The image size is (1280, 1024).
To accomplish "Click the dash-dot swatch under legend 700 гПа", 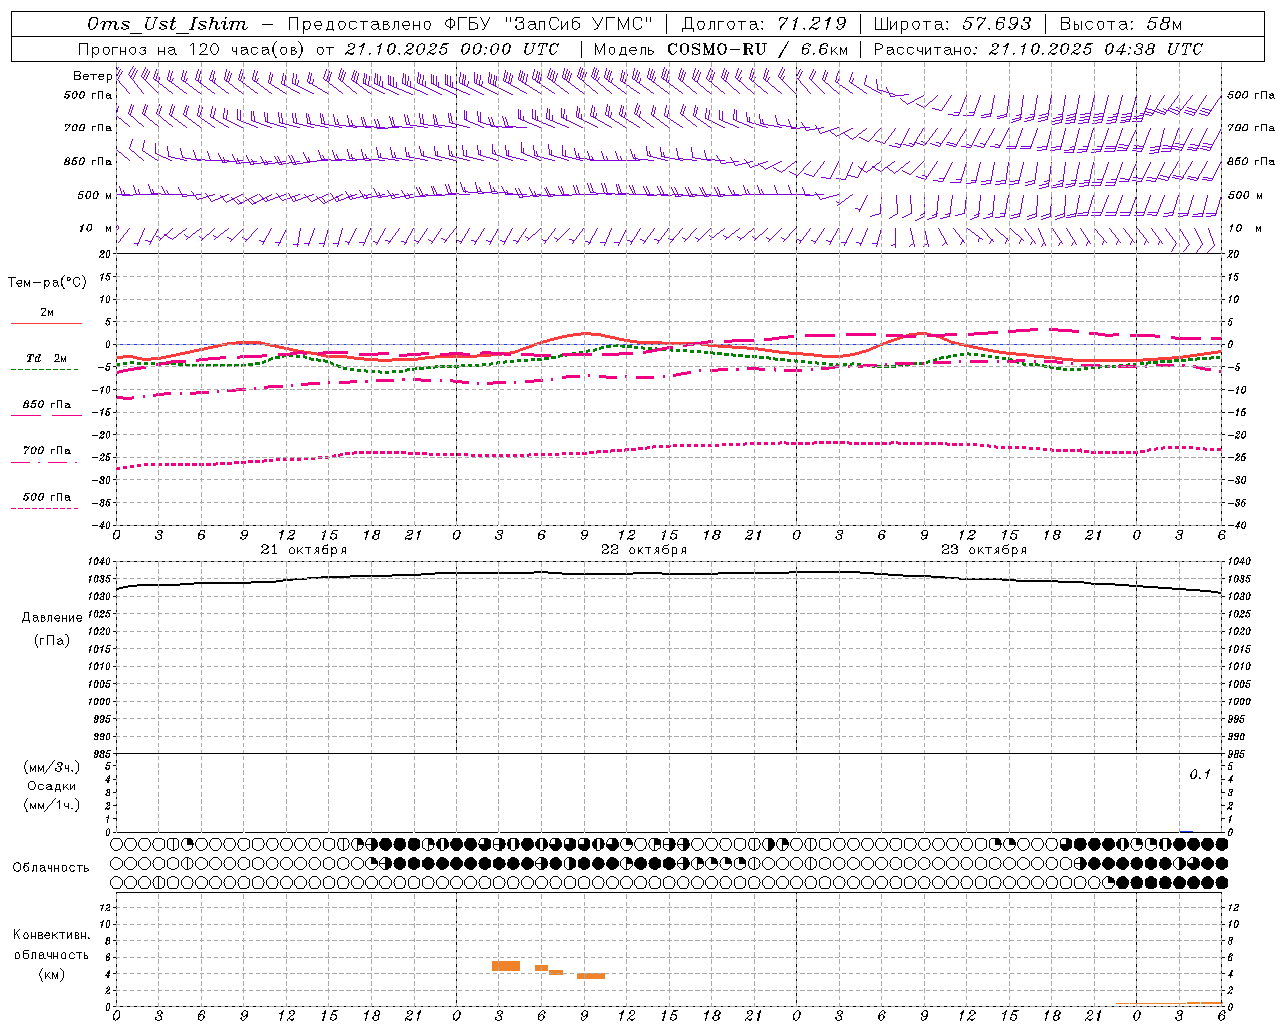I will point(45,462).
